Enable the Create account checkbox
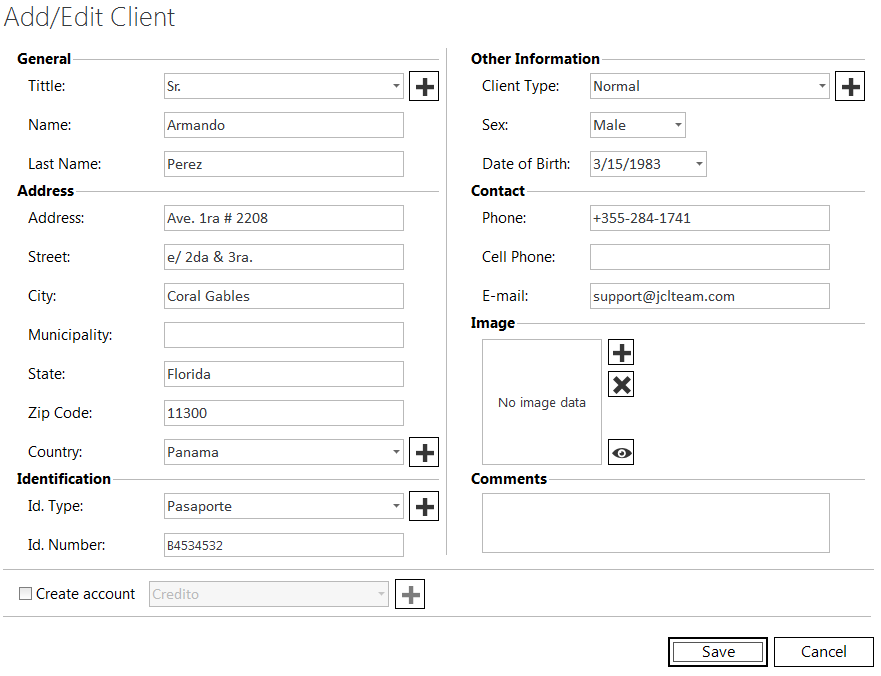Screen dimensions: 881x676 click(26, 594)
